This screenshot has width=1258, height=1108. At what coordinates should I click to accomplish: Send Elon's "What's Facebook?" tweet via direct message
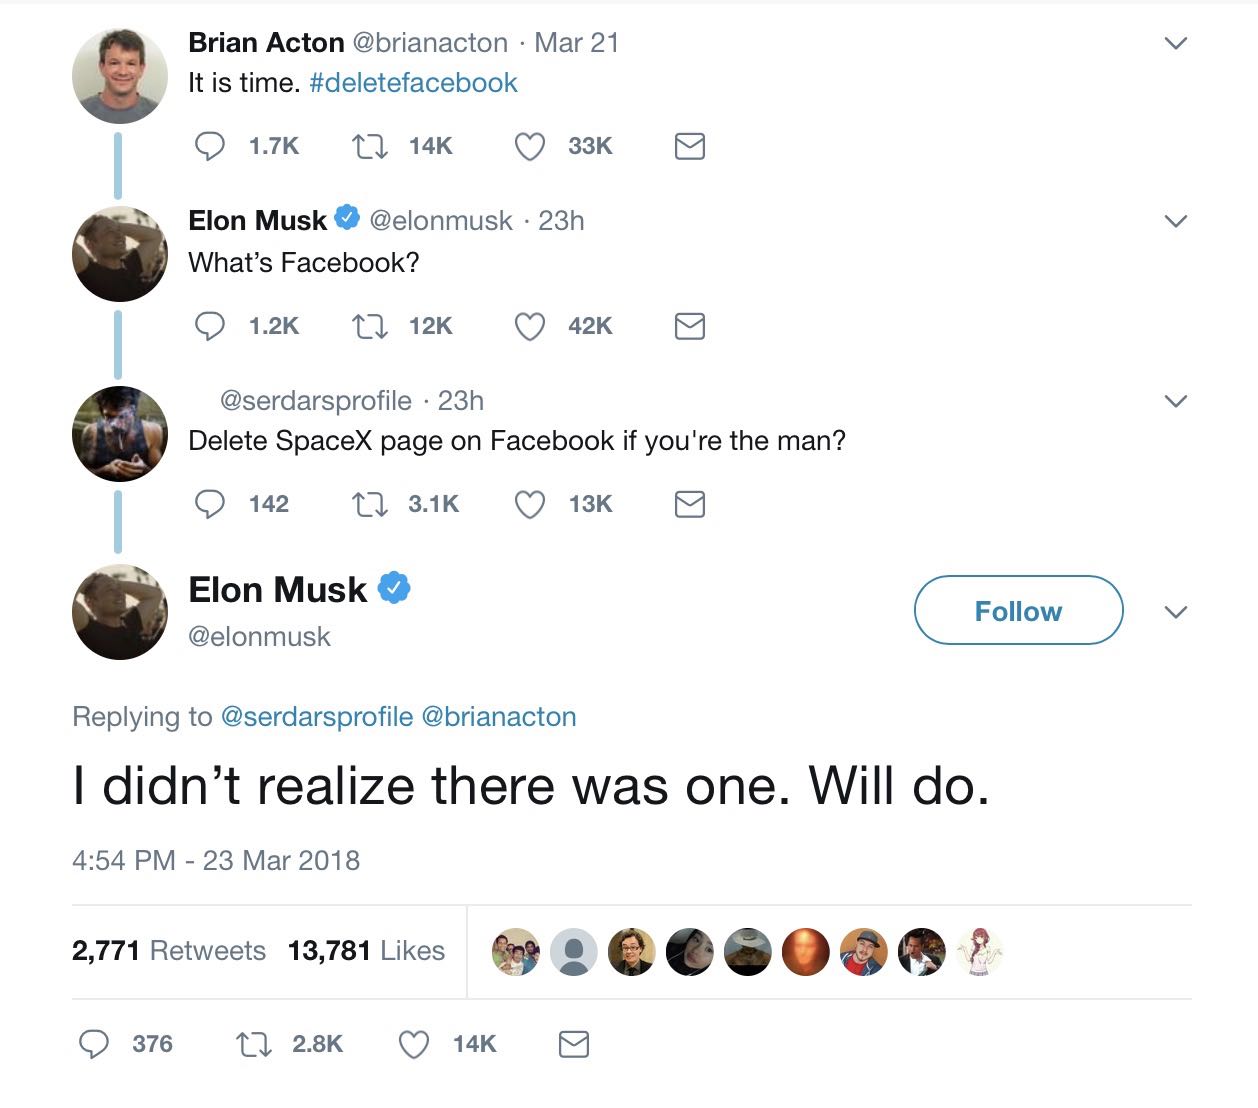click(x=690, y=326)
